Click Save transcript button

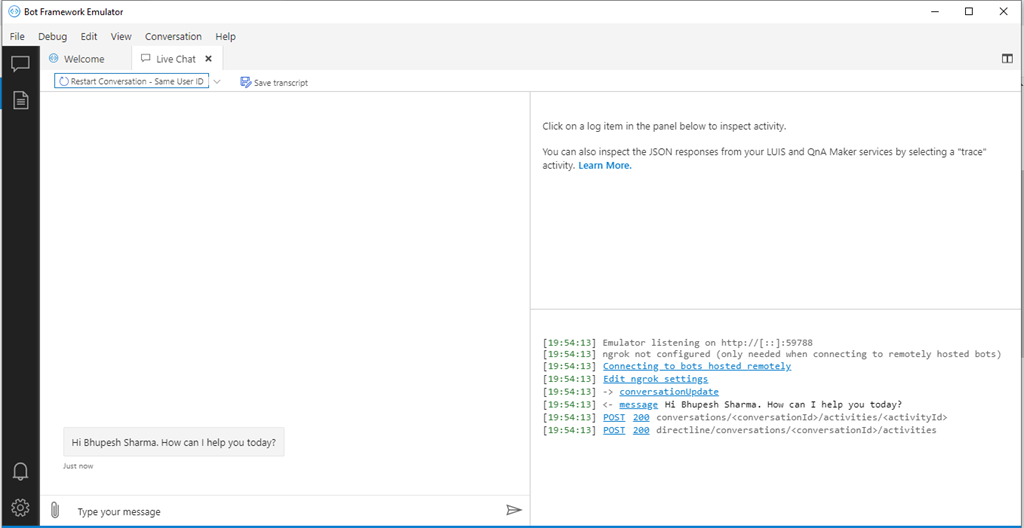tap(274, 82)
